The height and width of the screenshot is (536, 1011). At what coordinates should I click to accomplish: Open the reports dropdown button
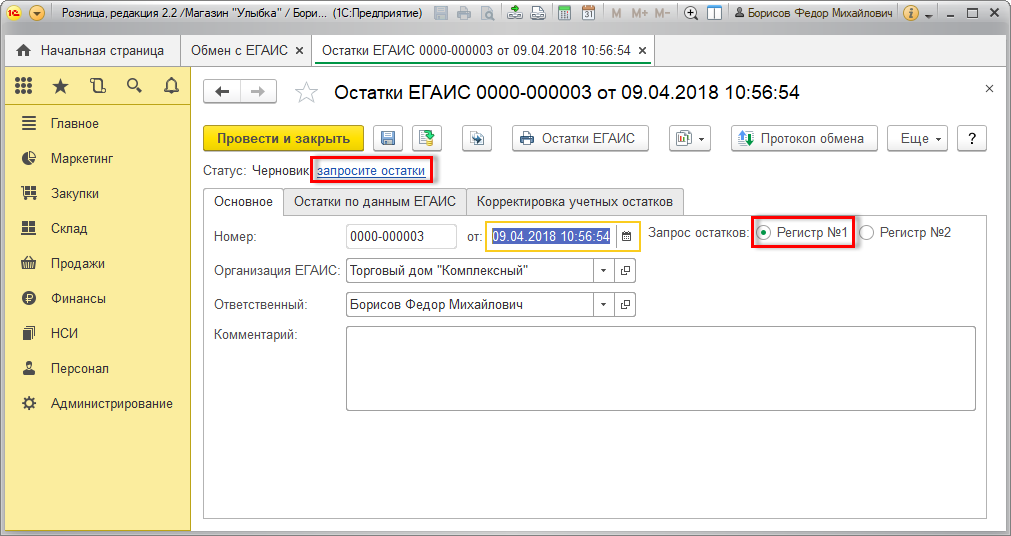coord(690,138)
